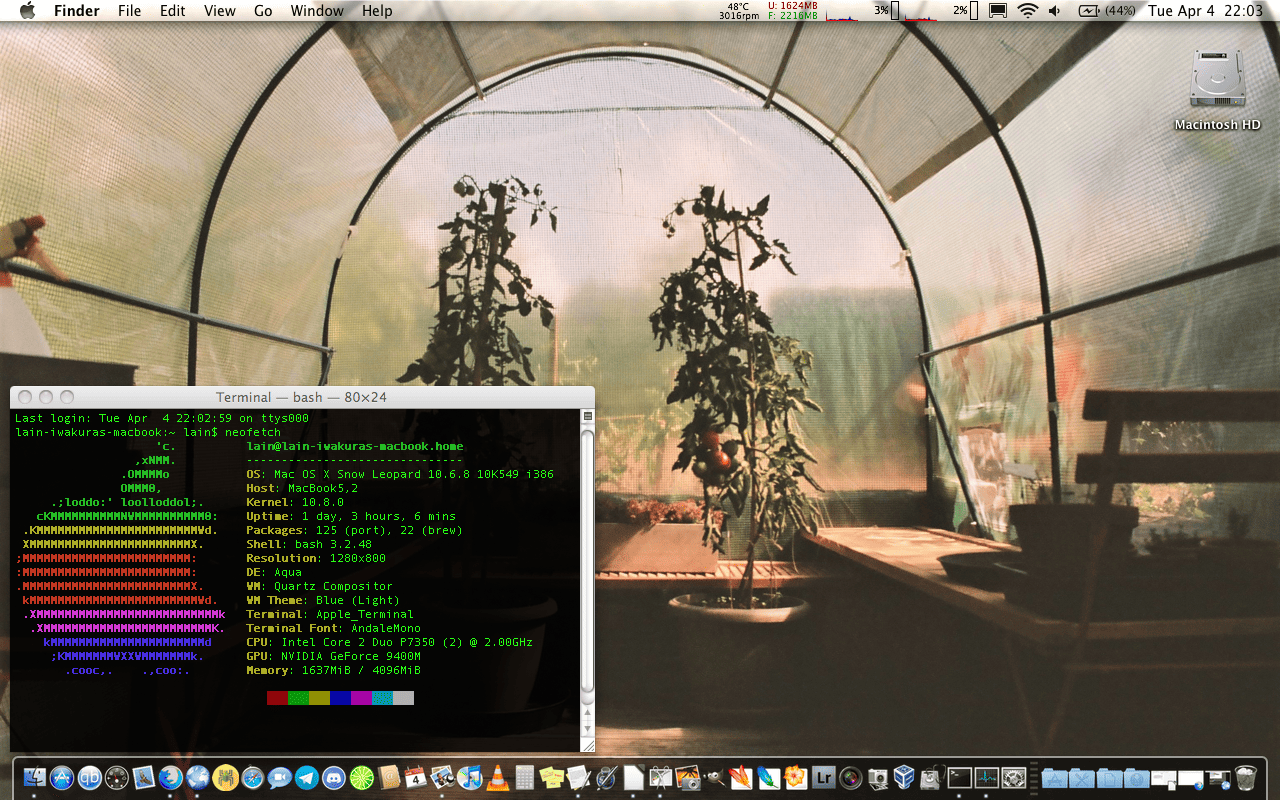
Task: Open Safari from the dock
Action: coord(253,778)
